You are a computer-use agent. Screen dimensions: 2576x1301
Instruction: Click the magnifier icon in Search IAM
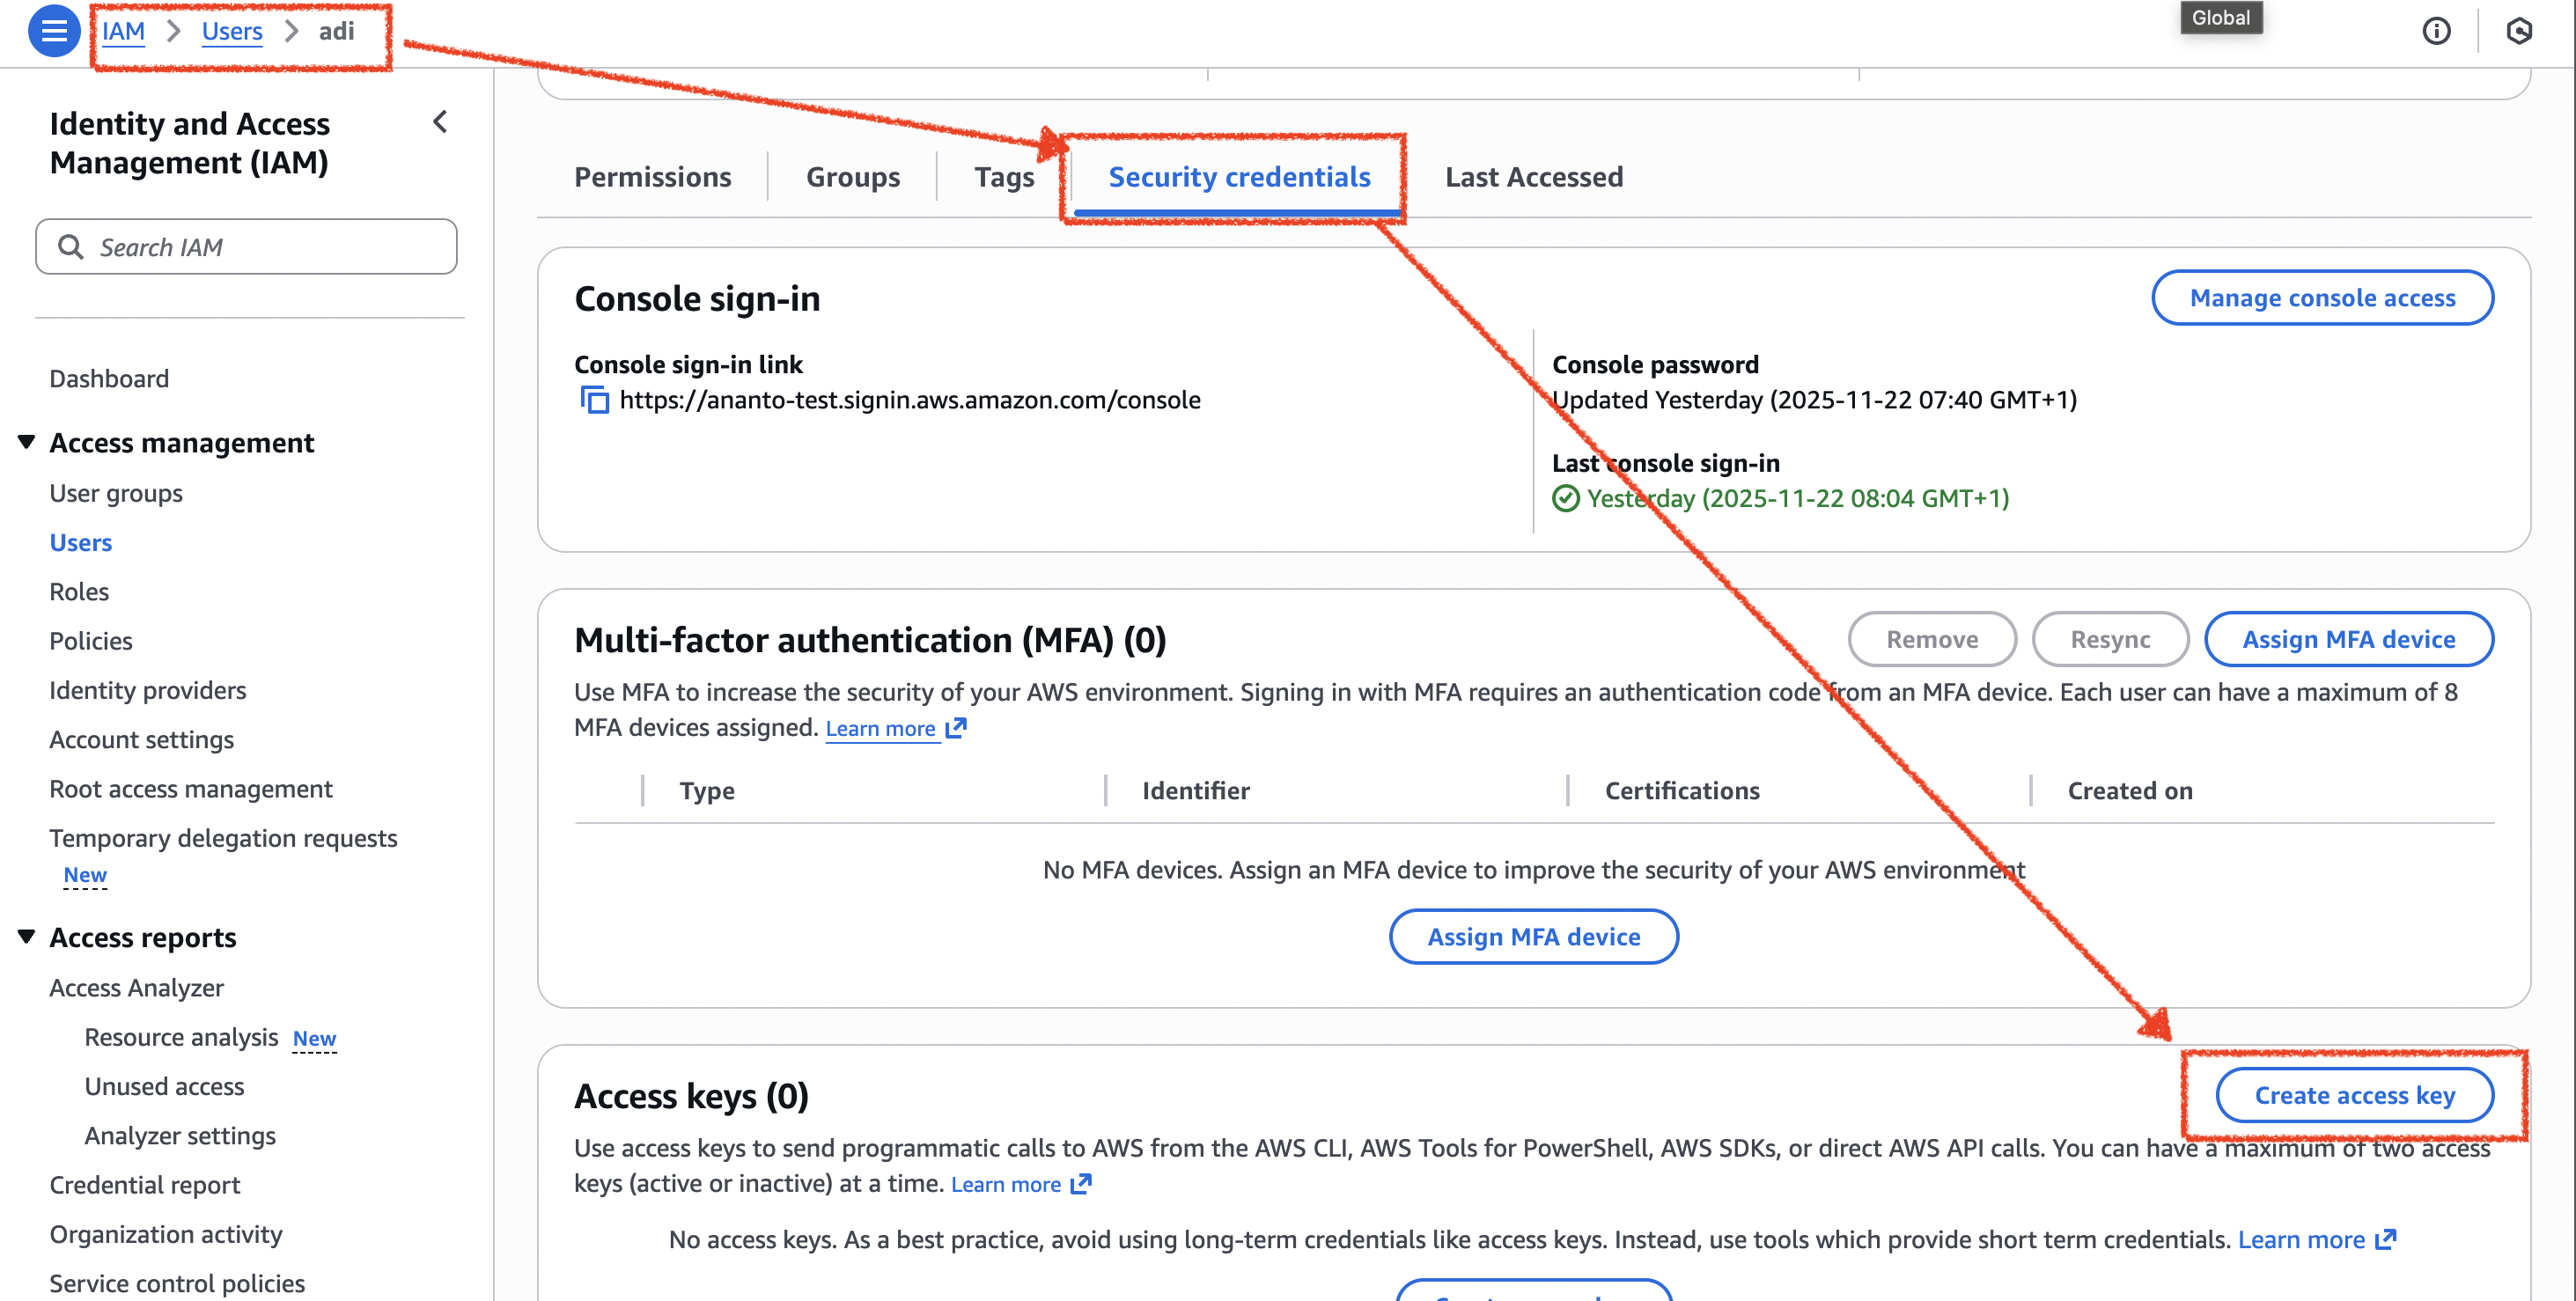pyautogui.click(x=70, y=246)
